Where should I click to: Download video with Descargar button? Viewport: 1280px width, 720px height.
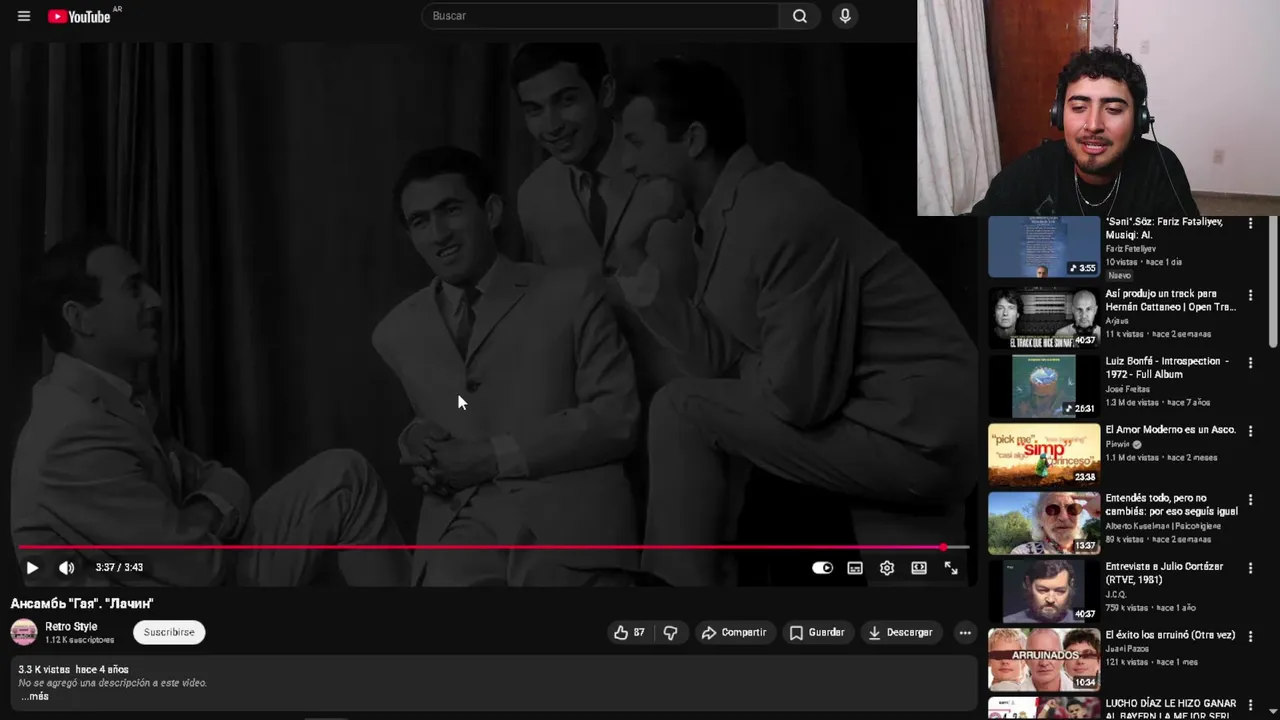click(900, 633)
